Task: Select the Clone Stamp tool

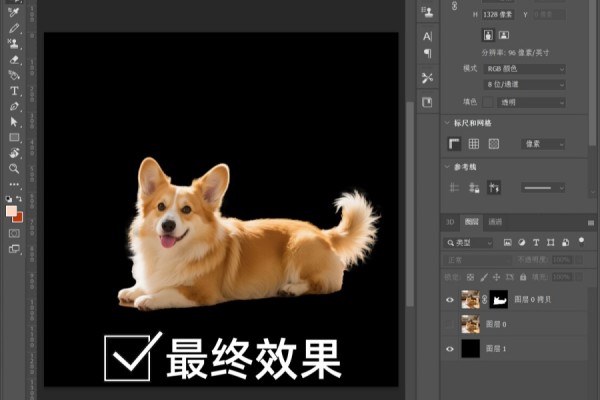Action: (x=14, y=43)
